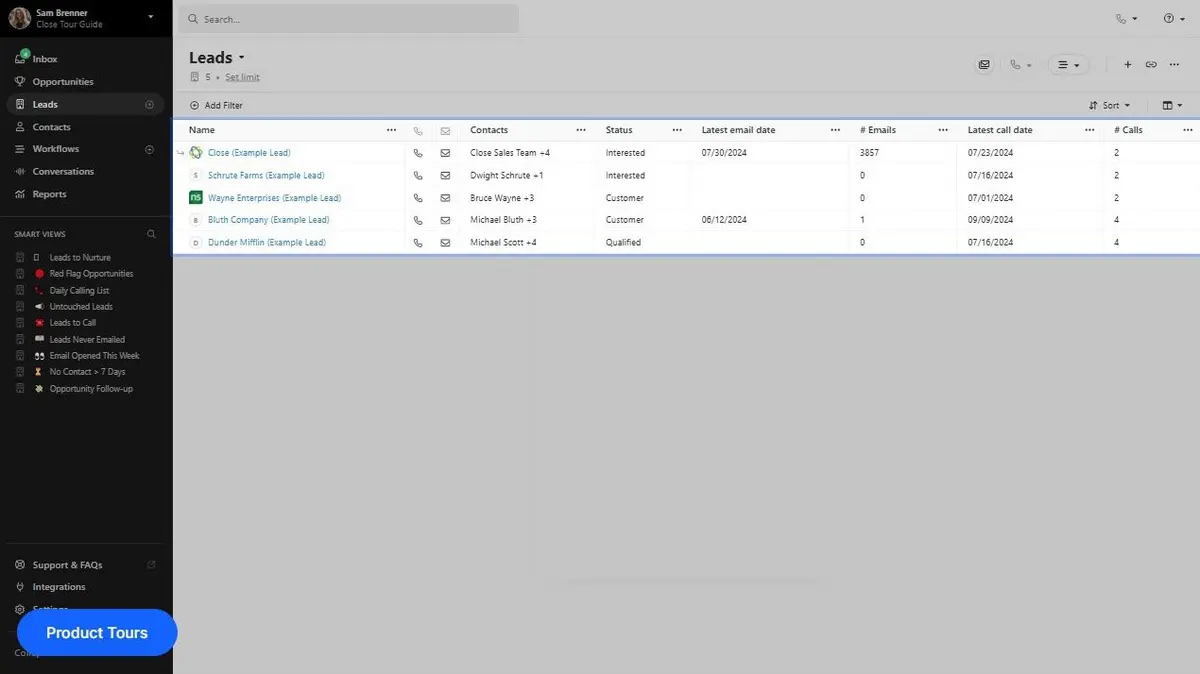Copy the link using the chain icon
Image resolution: width=1200 pixels, height=674 pixels.
coord(1151,64)
